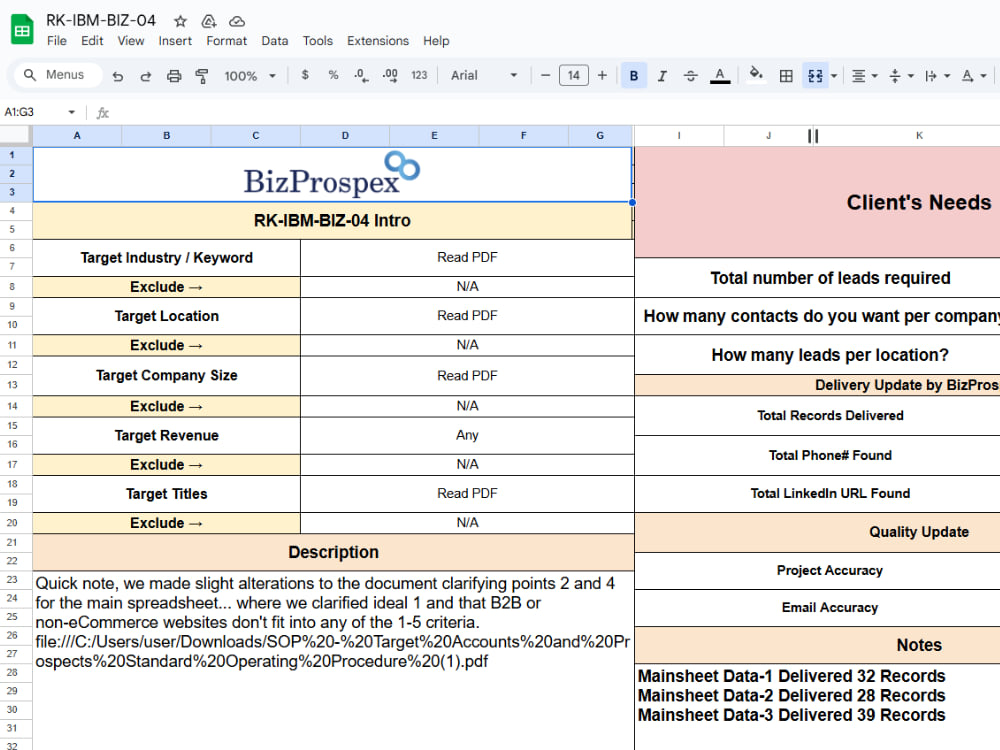1000x750 pixels.
Task: Print the spreadsheet using printer icon
Action: (173, 76)
